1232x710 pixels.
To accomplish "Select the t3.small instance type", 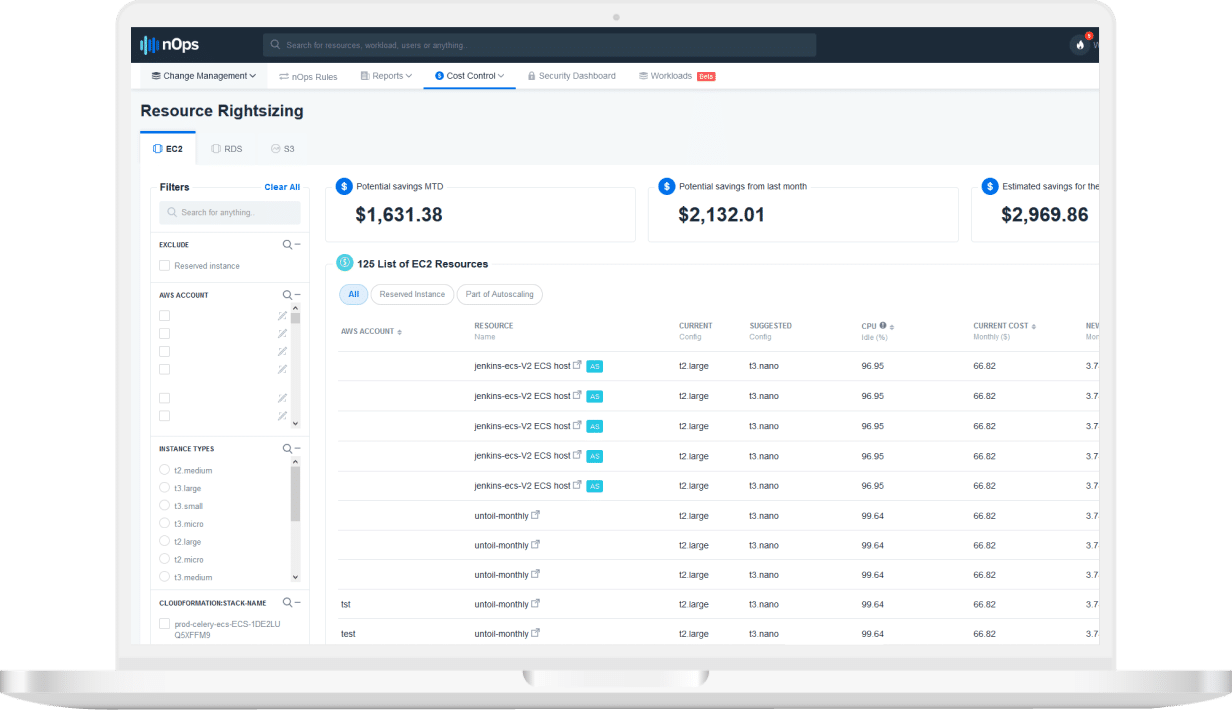I will [x=164, y=506].
